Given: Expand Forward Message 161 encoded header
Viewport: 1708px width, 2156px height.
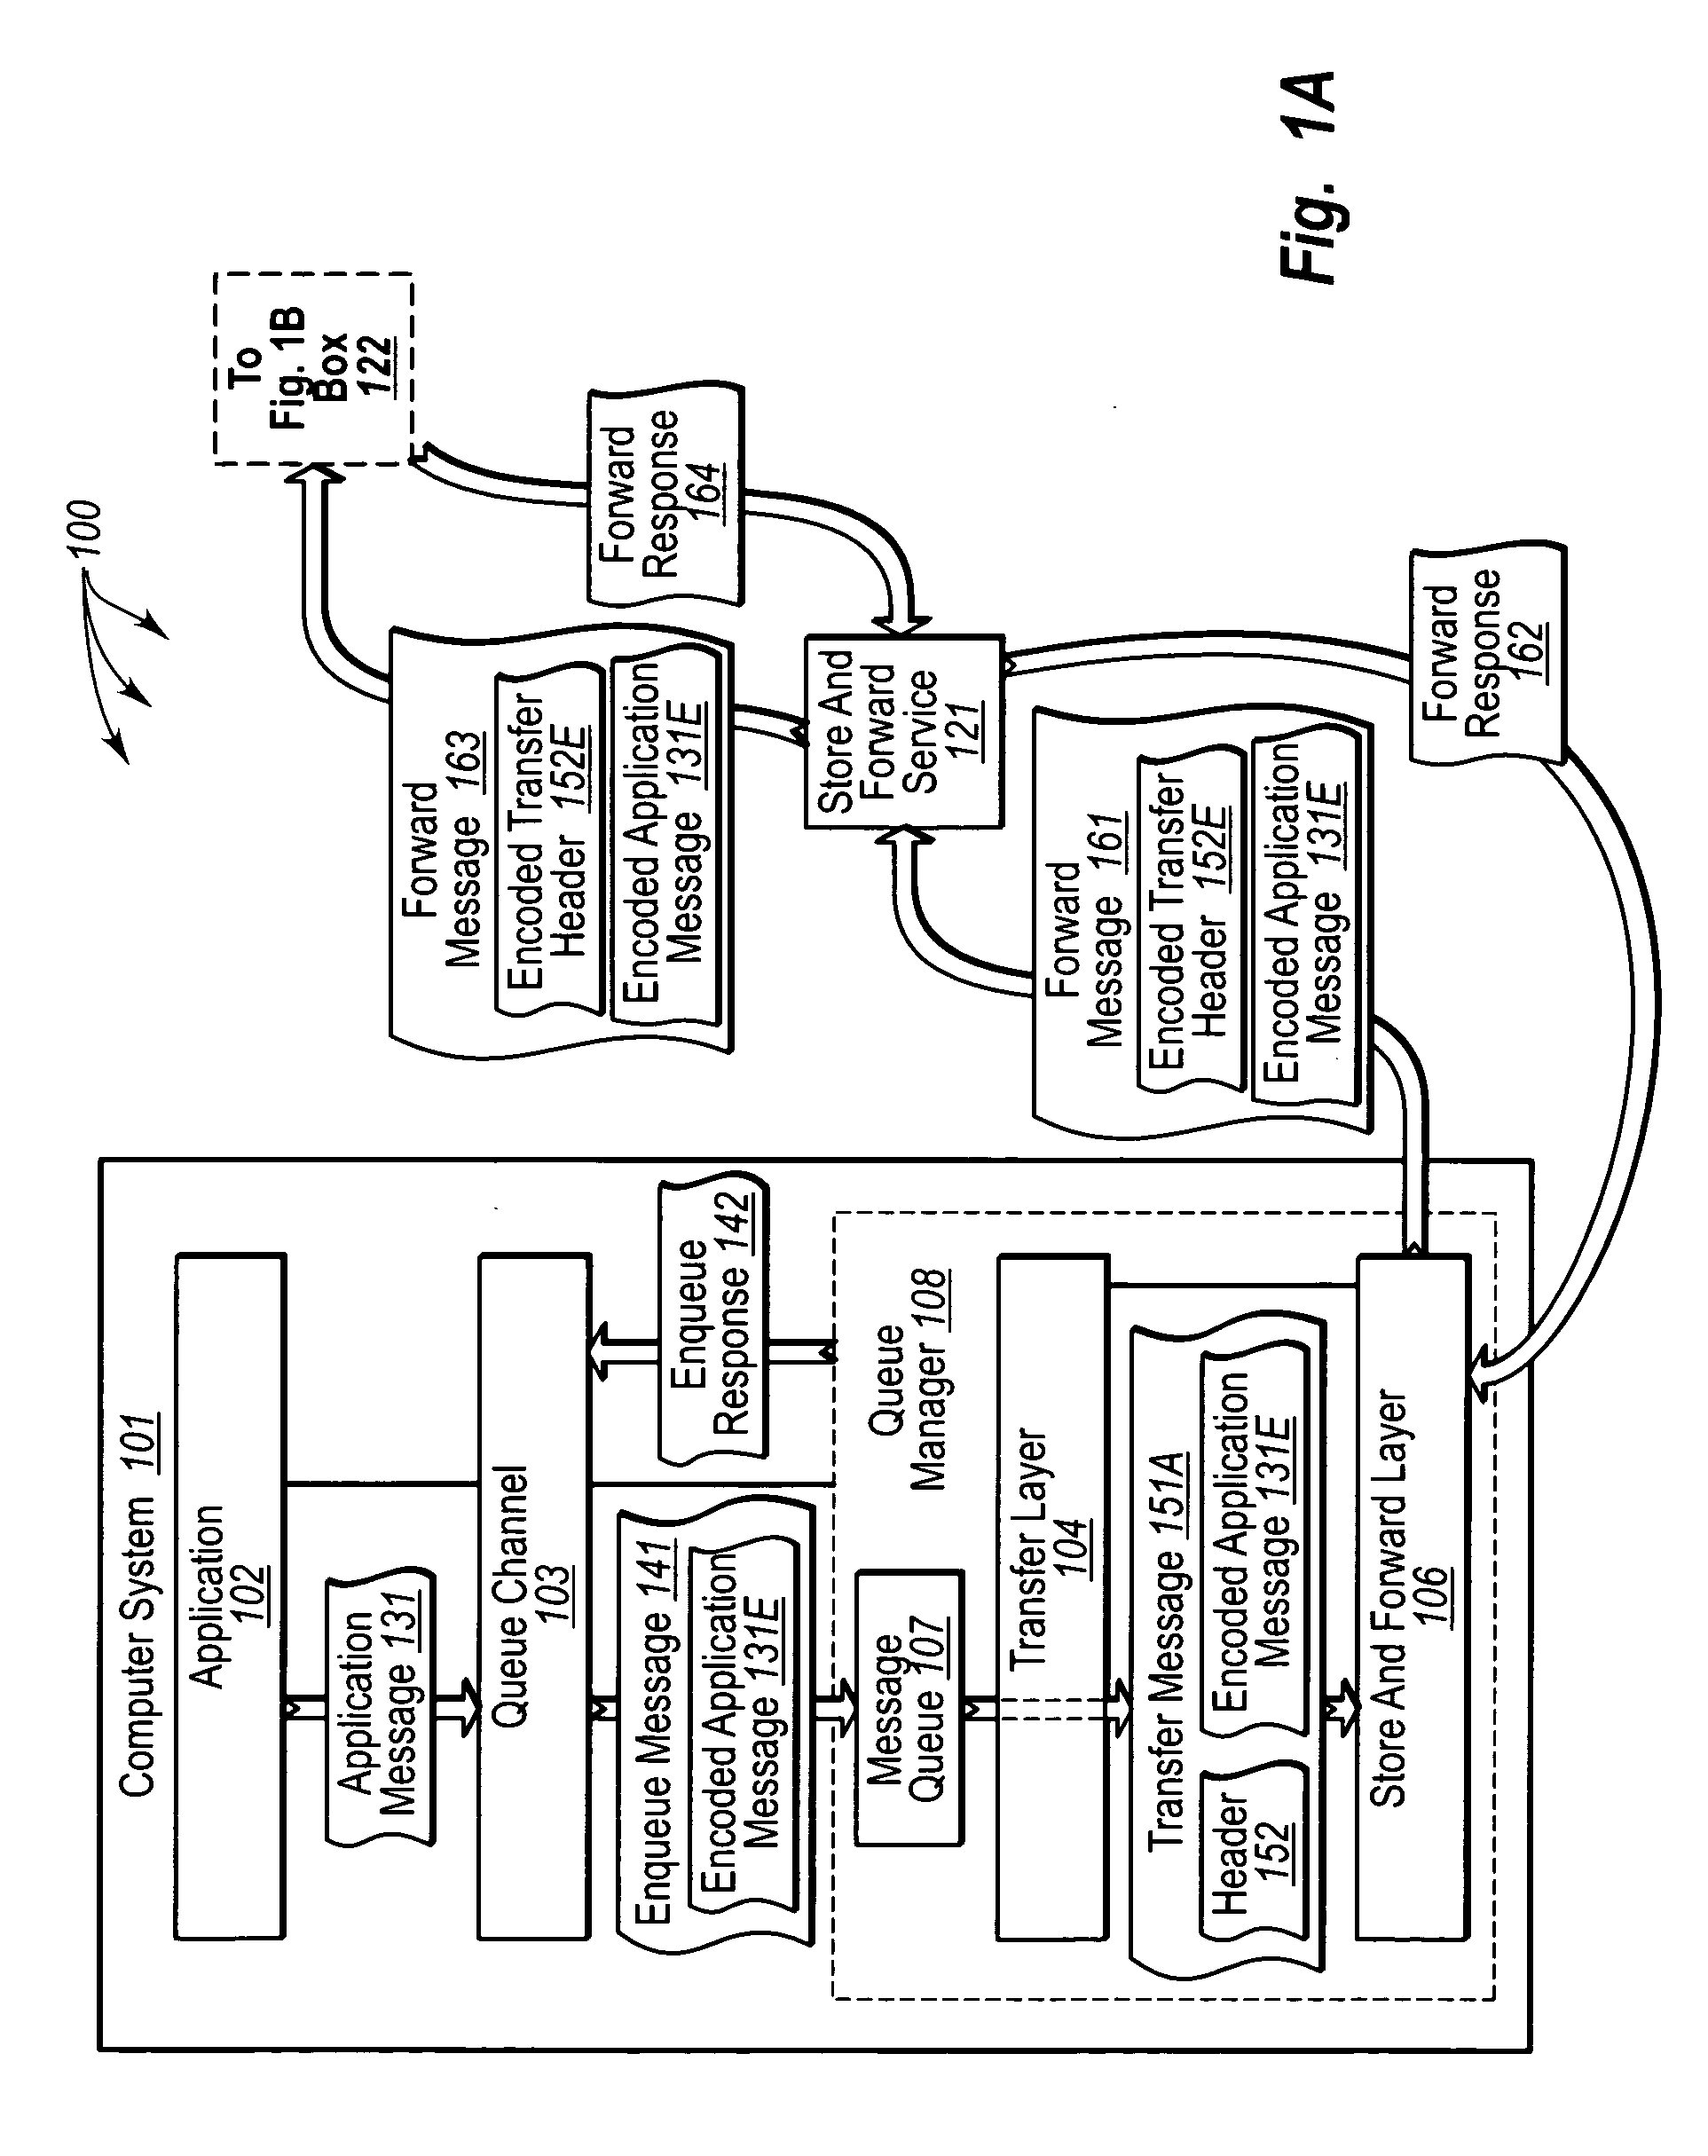Looking at the screenshot, I should 1157,1067.
